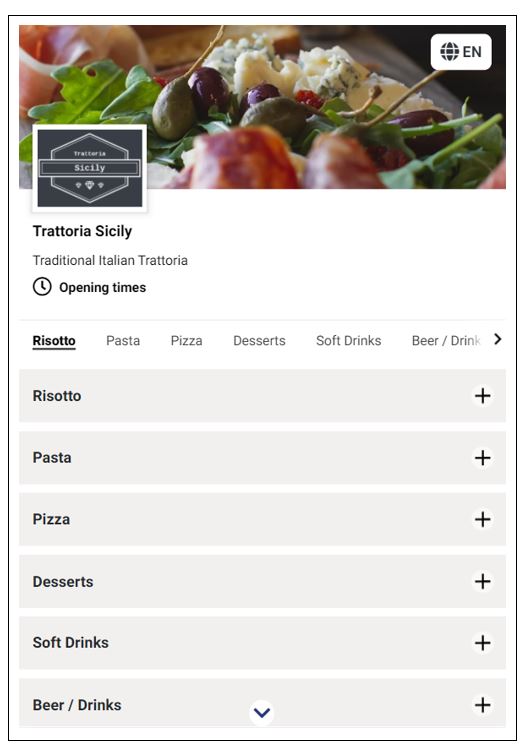The width and height of the screenshot is (527, 755).
Task: Click the globe language icon
Action: coord(449,52)
